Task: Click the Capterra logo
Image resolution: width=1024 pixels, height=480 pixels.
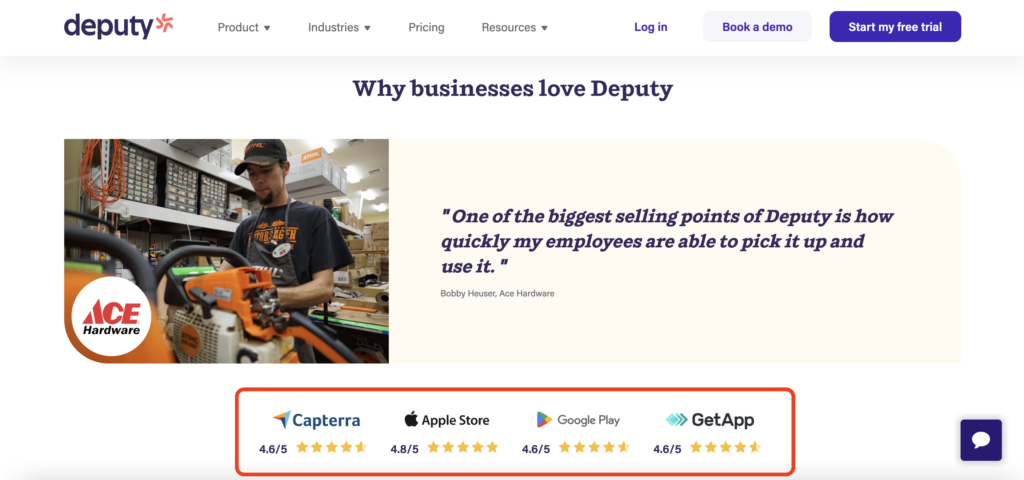Action: [316, 420]
